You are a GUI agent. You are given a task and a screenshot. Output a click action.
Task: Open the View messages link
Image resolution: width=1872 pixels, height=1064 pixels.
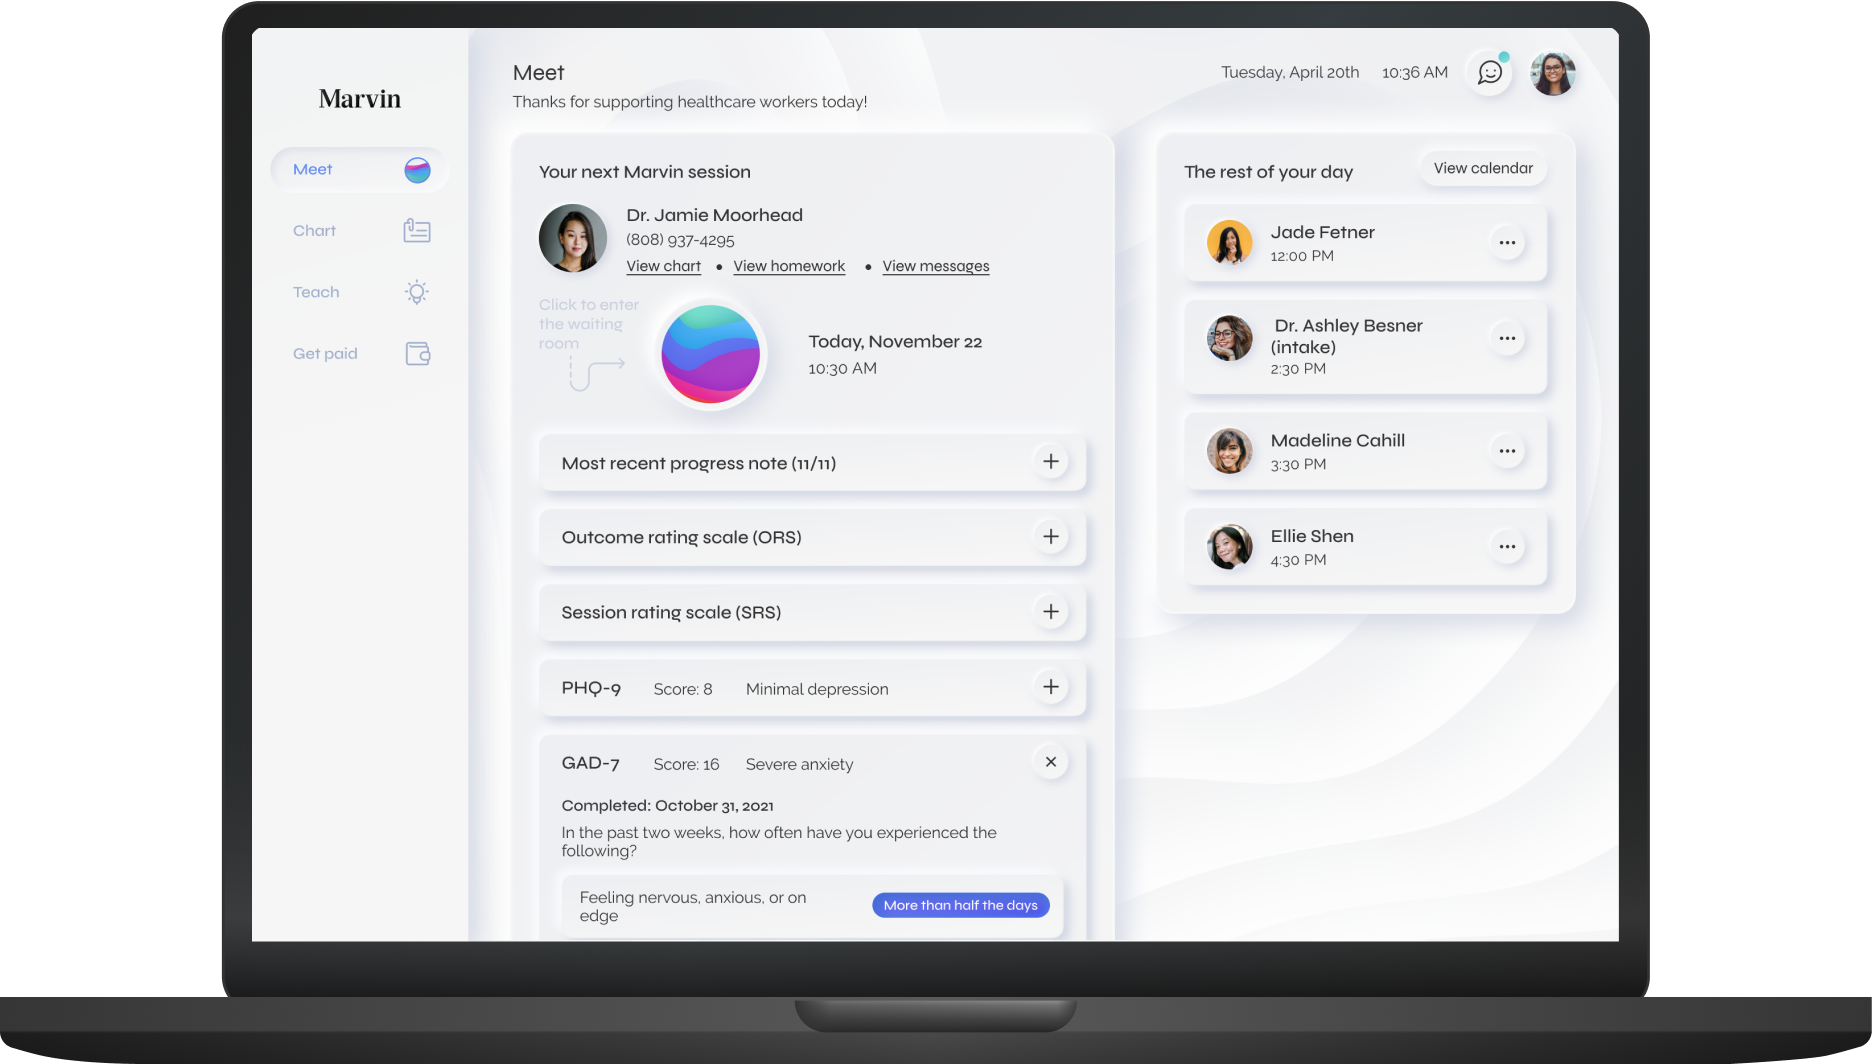click(x=936, y=266)
